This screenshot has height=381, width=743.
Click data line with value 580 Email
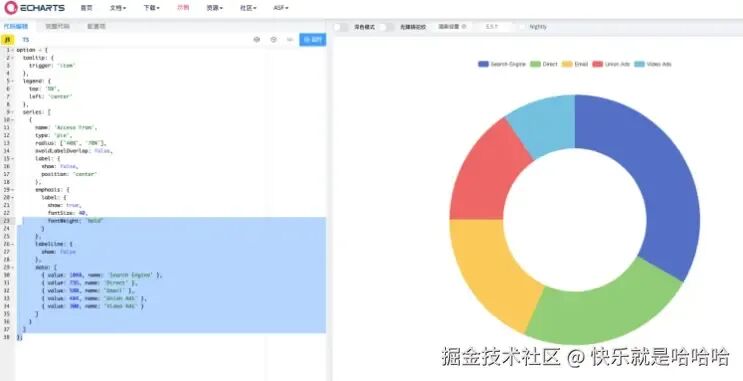pos(88,290)
